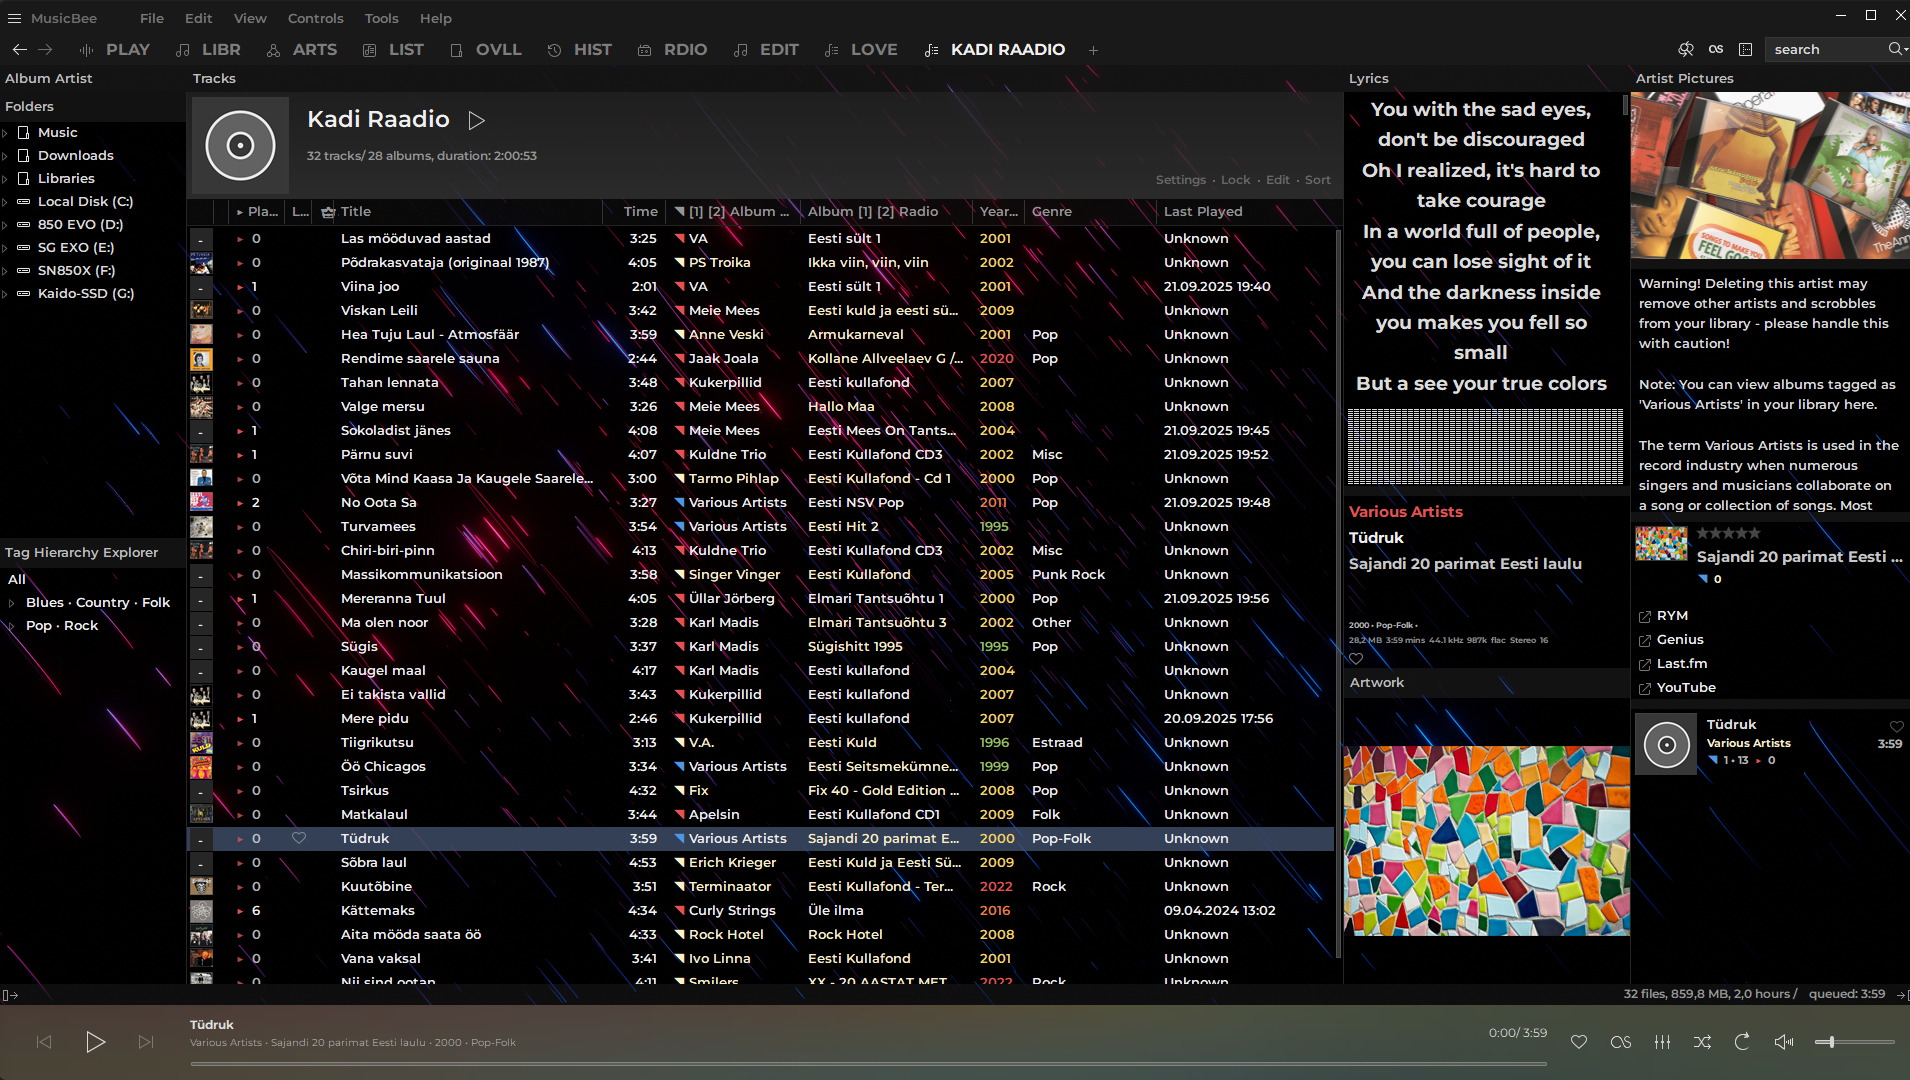
Task: Click the Sort playlist option
Action: click(1317, 180)
